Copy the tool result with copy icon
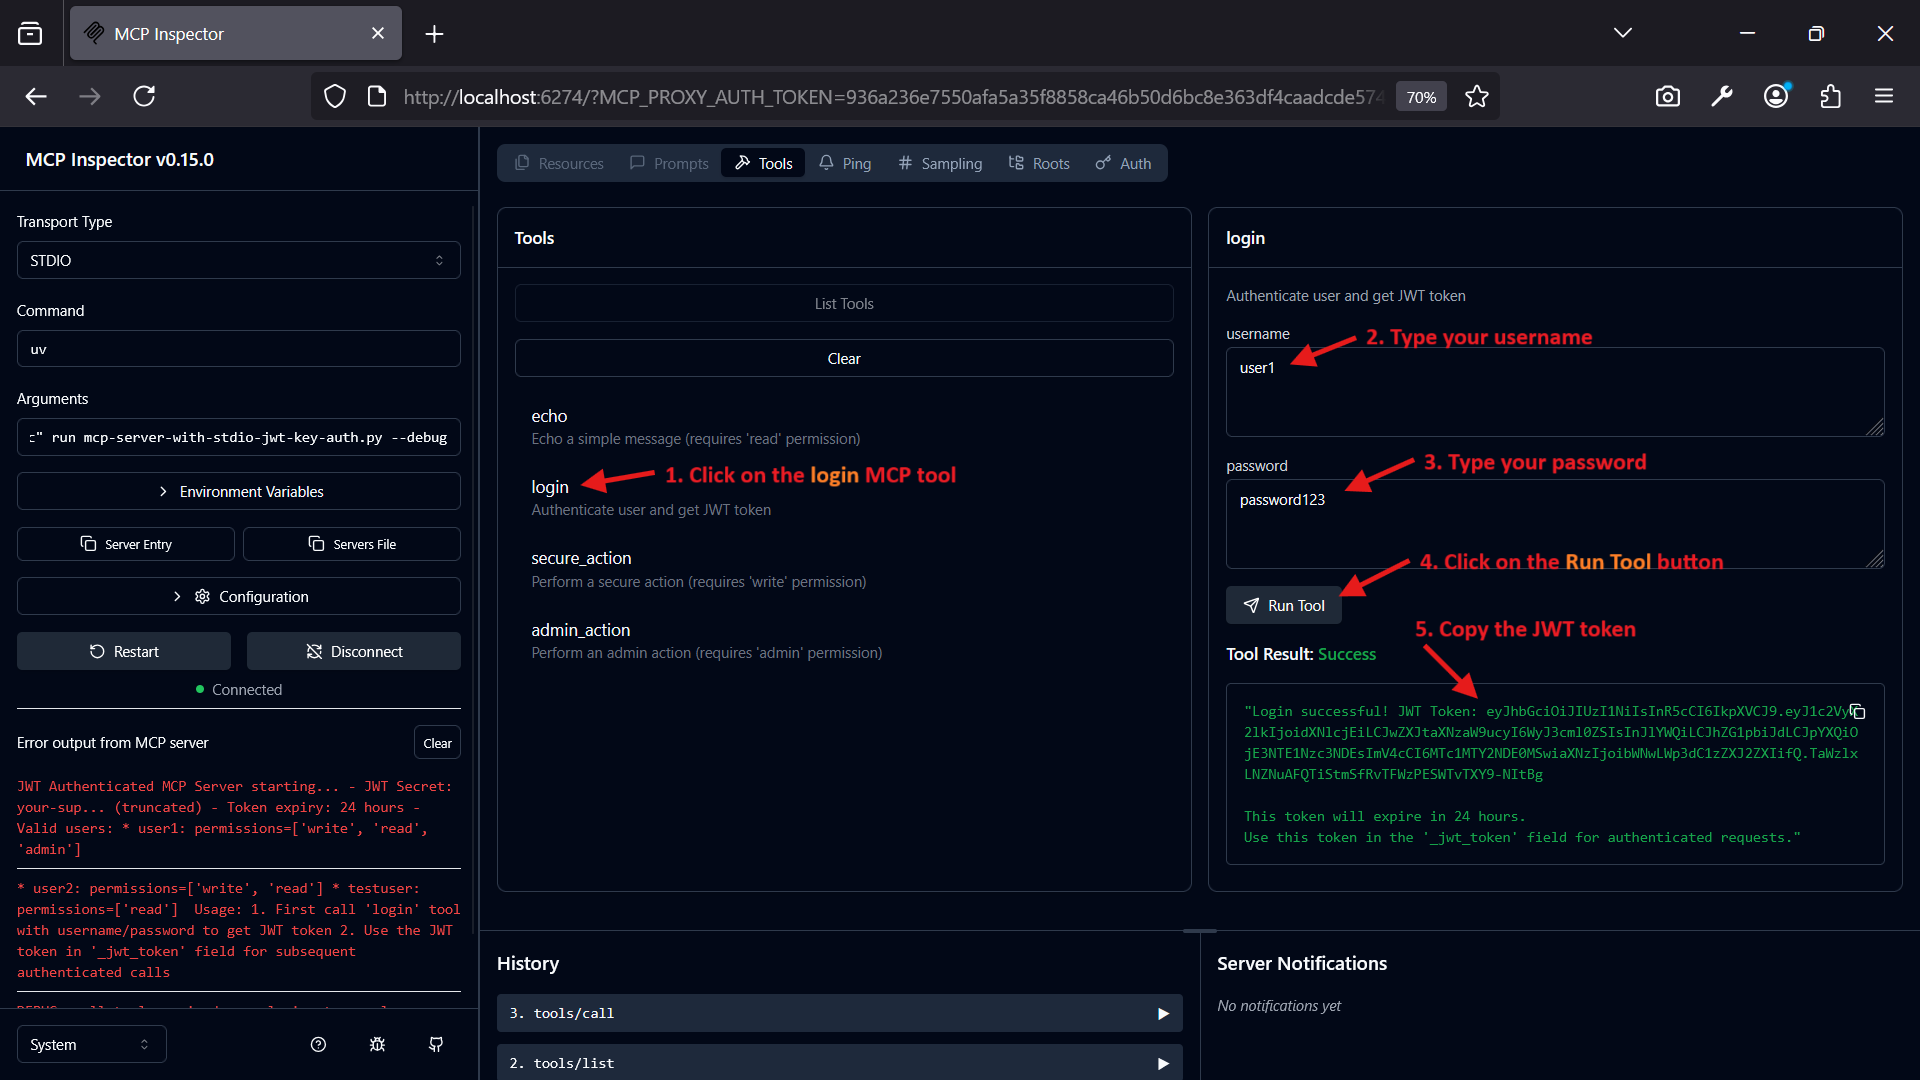This screenshot has width=1920, height=1080. [1857, 712]
